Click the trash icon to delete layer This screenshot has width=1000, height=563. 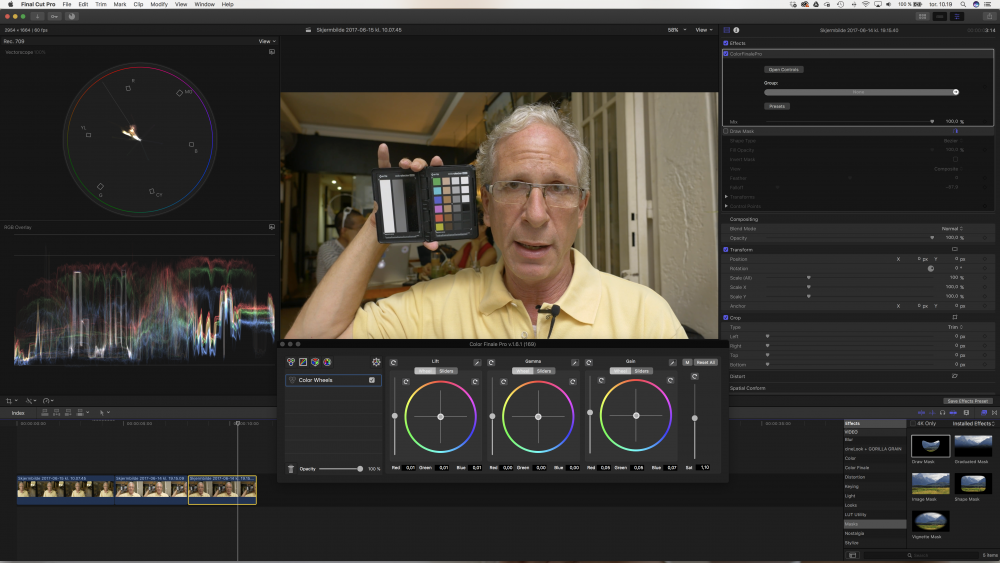[291, 468]
